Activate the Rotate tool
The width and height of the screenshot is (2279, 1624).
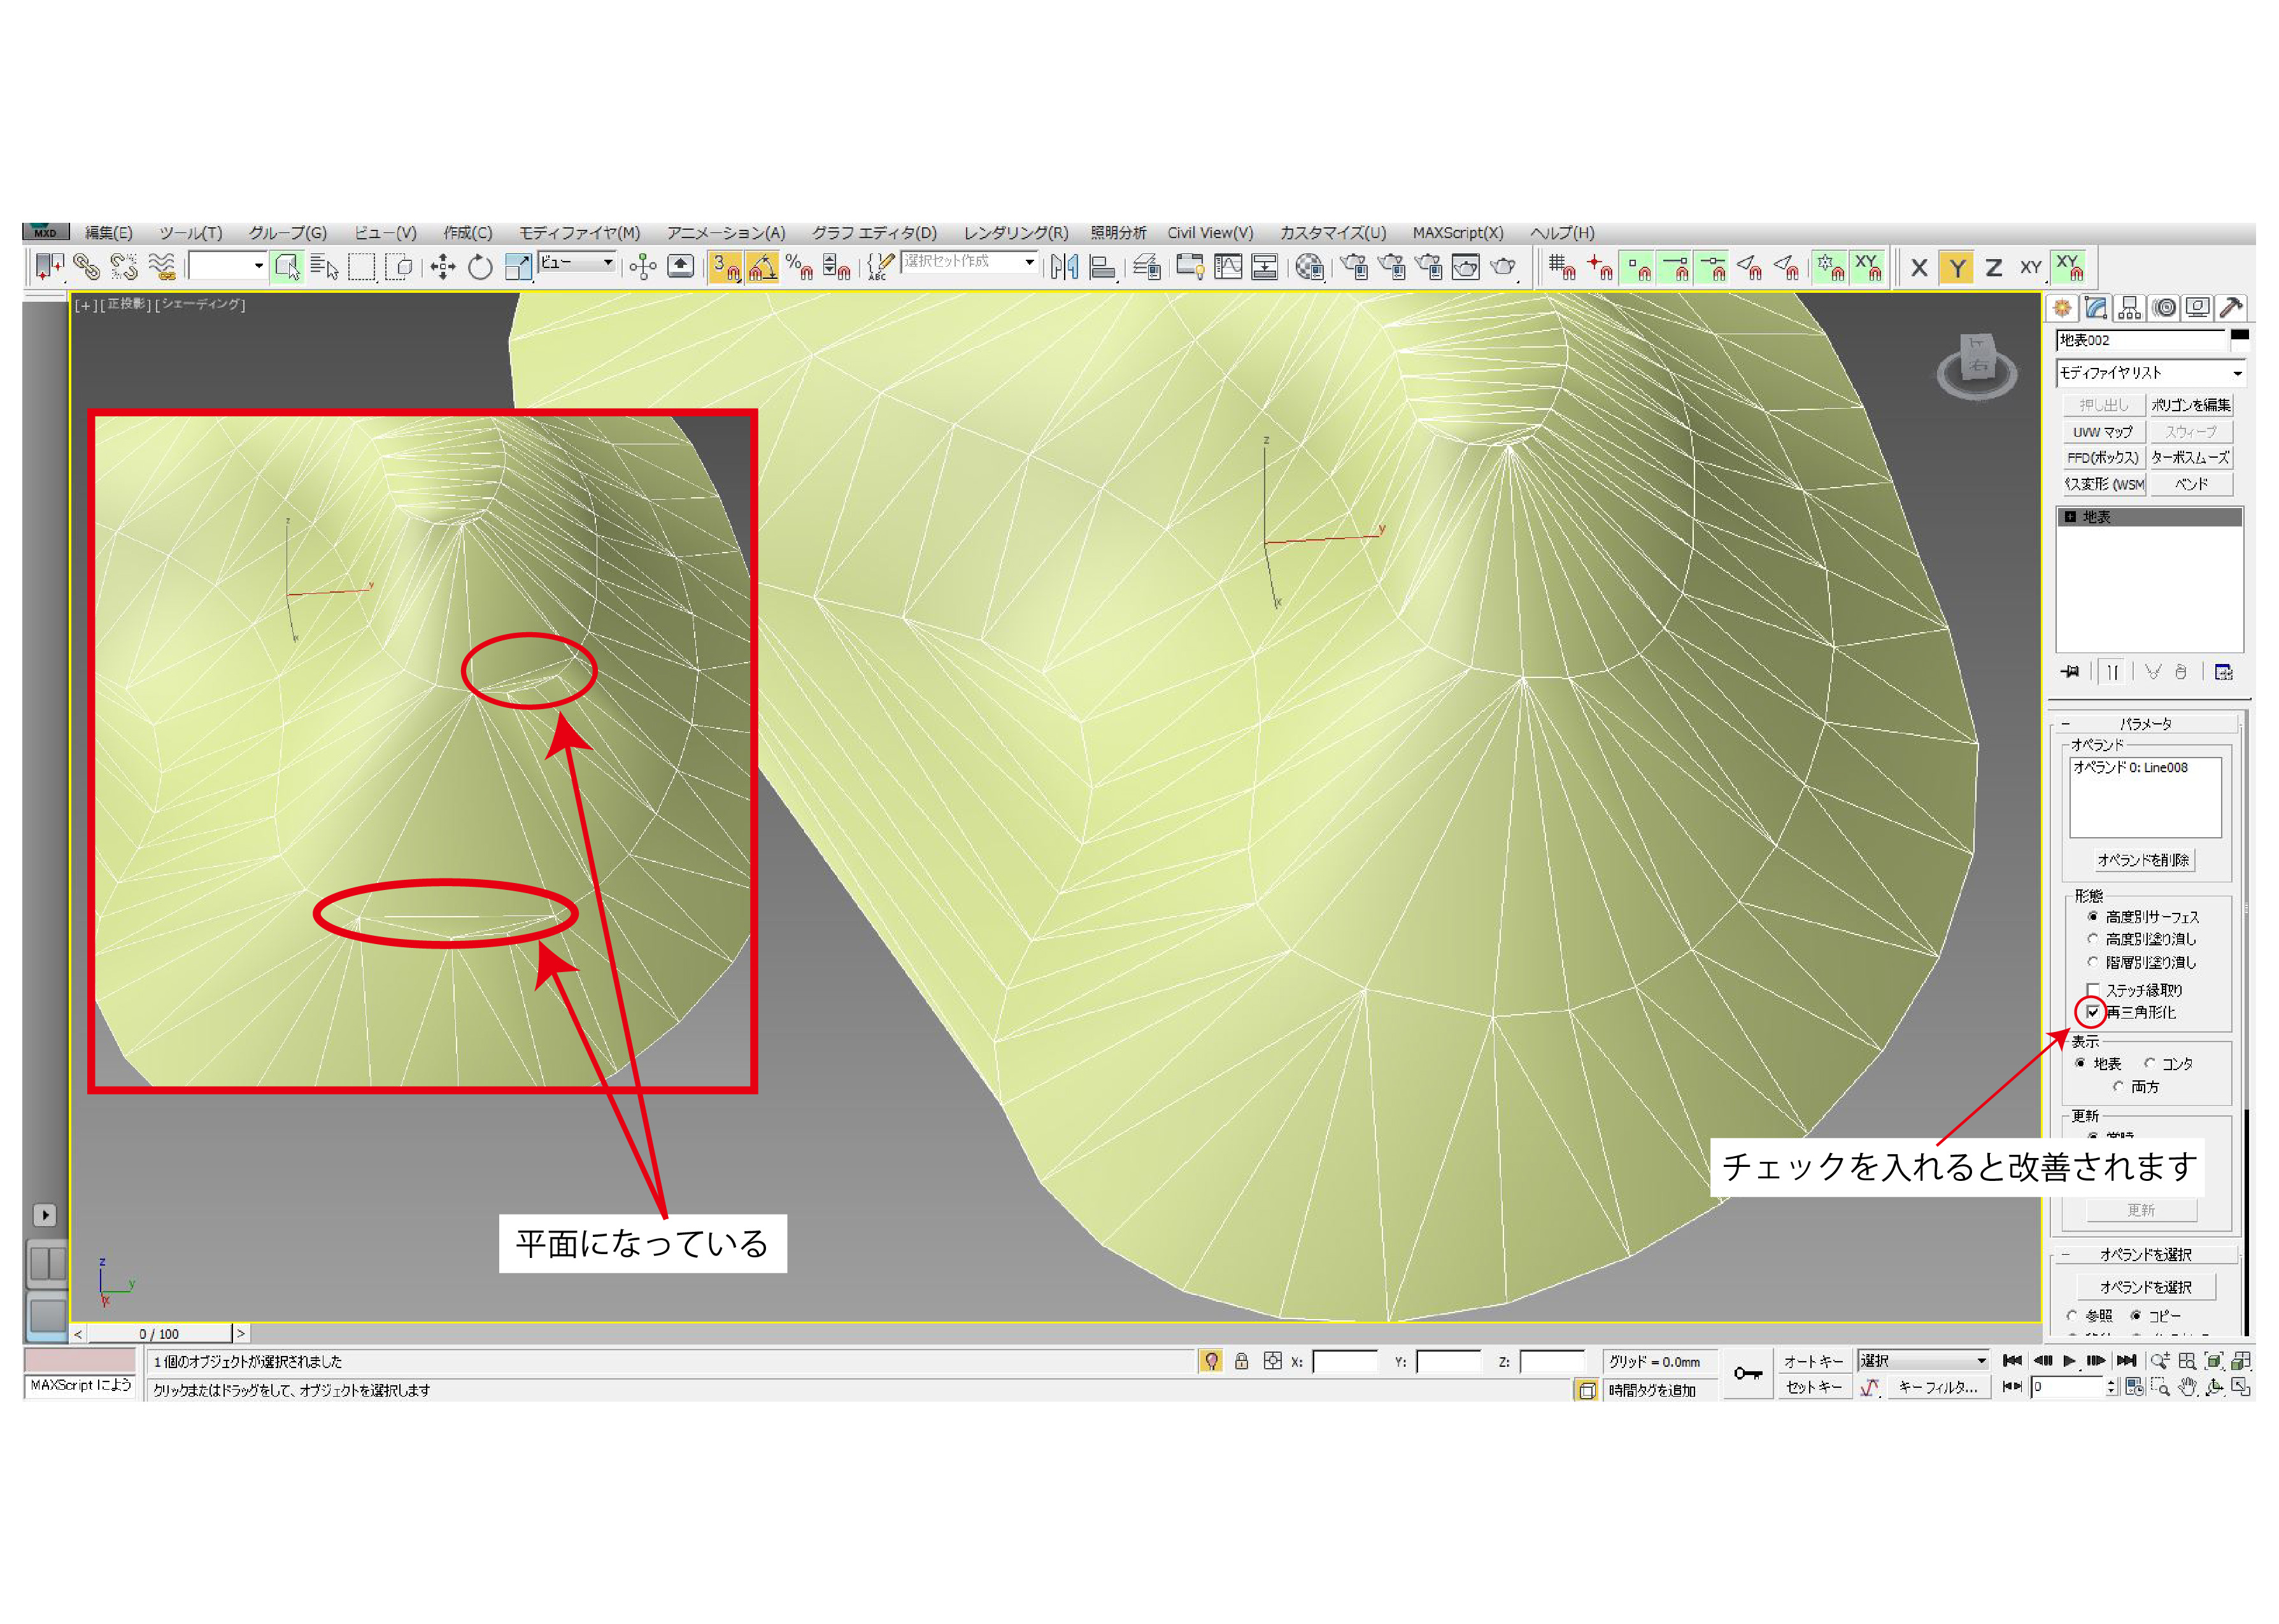480,267
